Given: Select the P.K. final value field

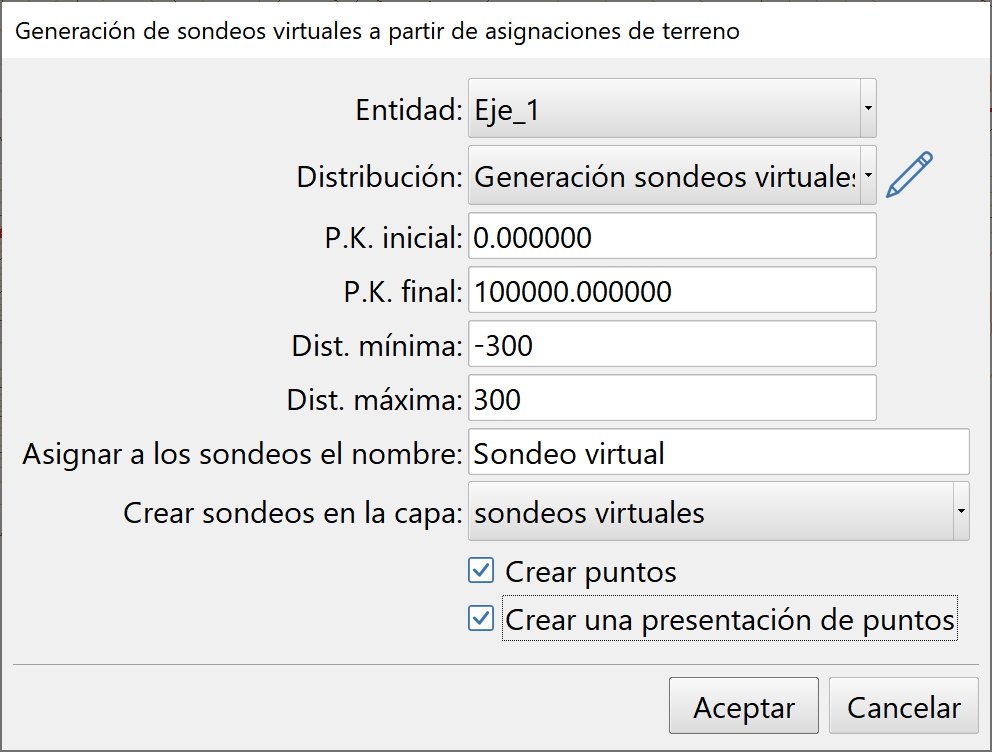Looking at the screenshot, I should click(670, 291).
